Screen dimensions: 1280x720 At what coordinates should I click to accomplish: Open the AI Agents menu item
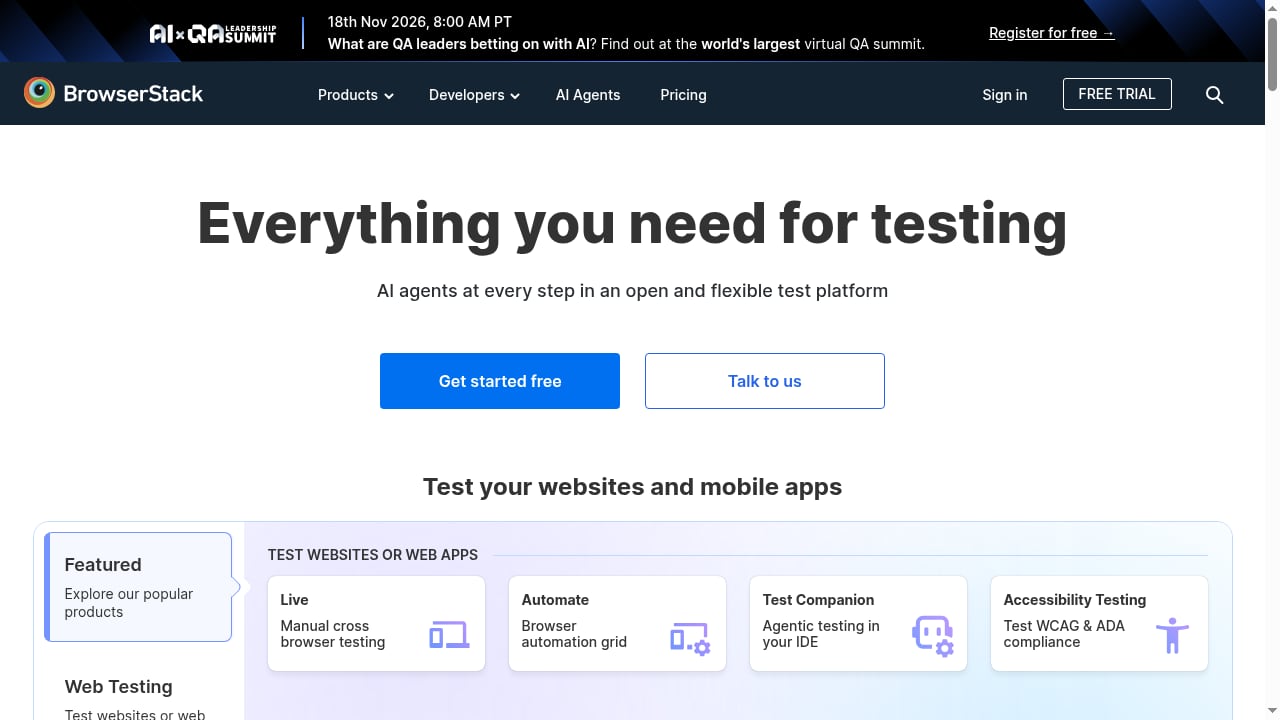tap(588, 95)
